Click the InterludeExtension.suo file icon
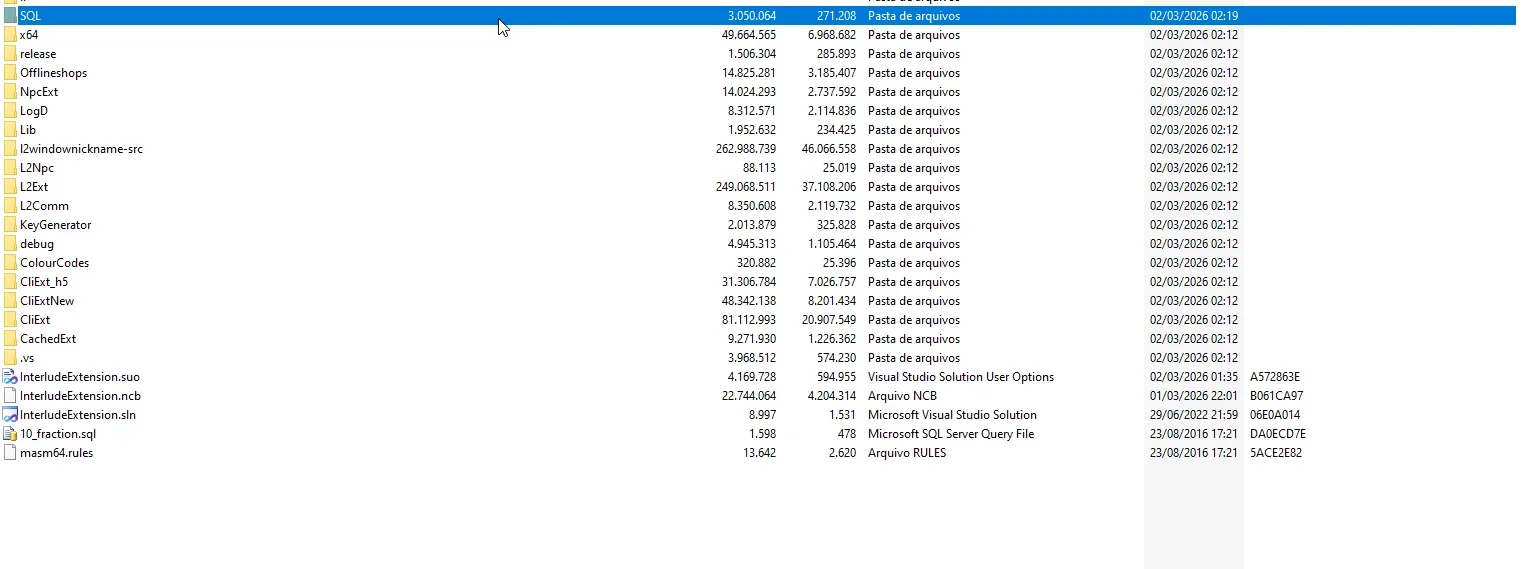The height and width of the screenshot is (569, 1528). click(x=10, y=377)
